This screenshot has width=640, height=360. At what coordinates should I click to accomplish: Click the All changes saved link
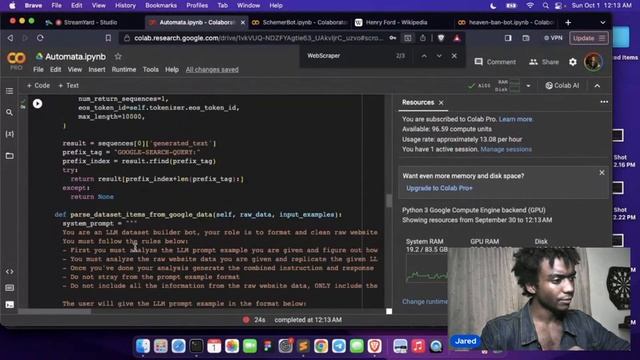point(212,70)
